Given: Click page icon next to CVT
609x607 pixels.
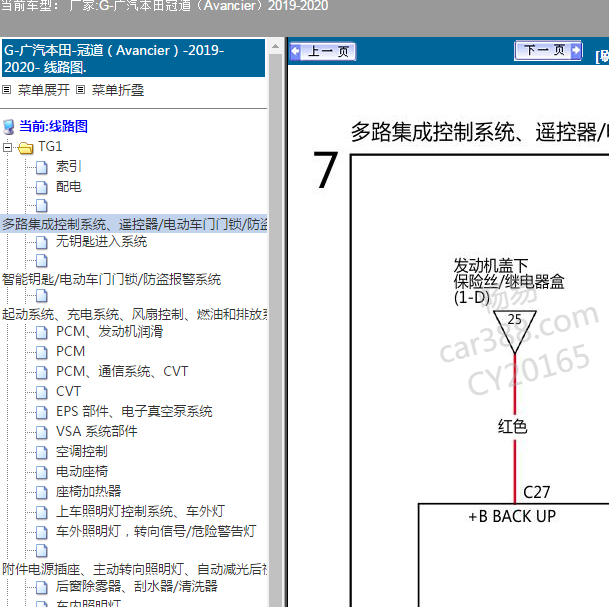Looking at the screenshot, I should pos(42,392).
